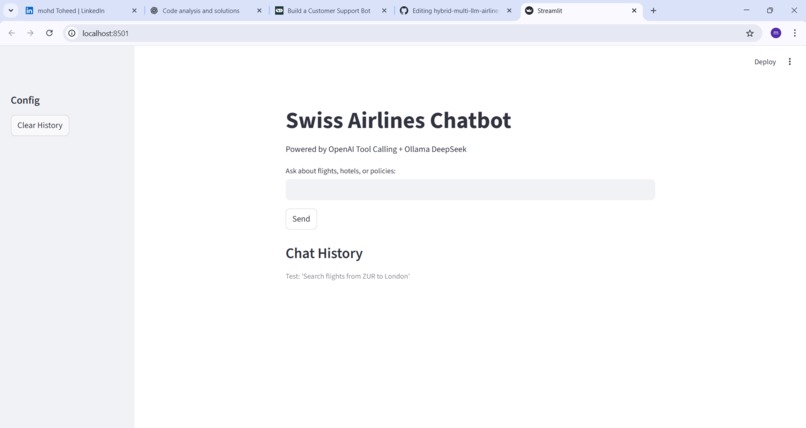Restore down the browser window
This screenshot has height=428, width=806.
(770, 10)
